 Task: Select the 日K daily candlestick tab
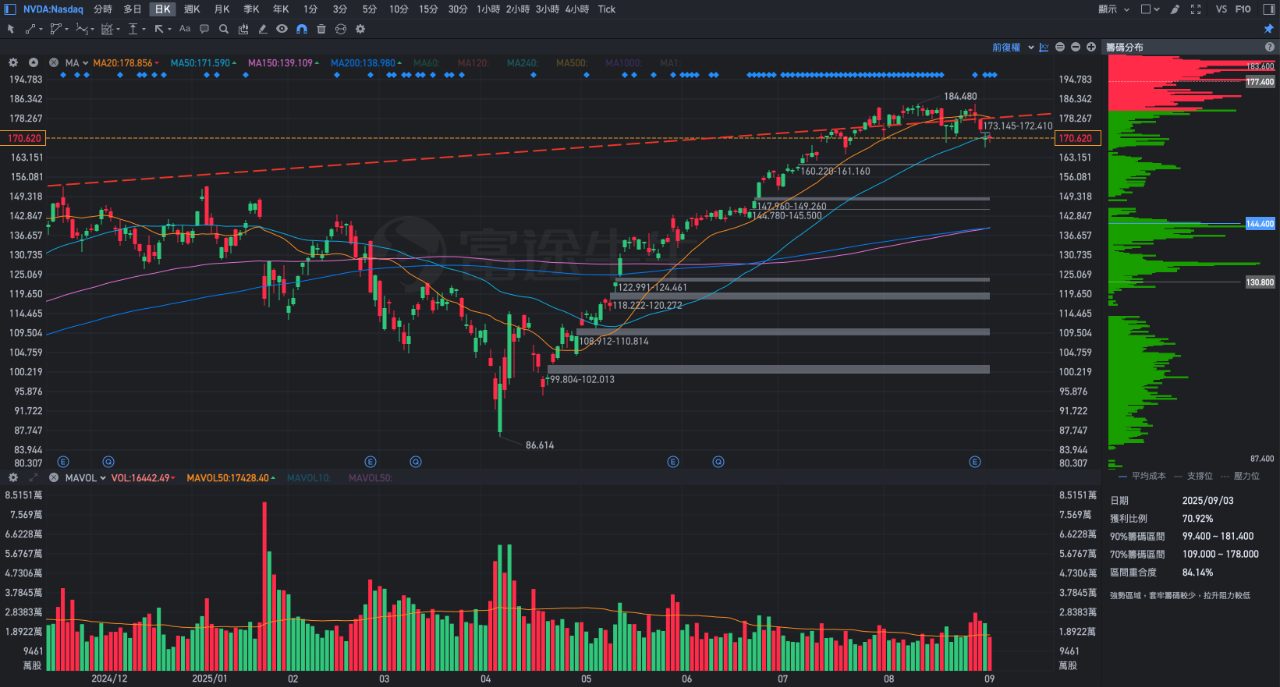(162, 9)
